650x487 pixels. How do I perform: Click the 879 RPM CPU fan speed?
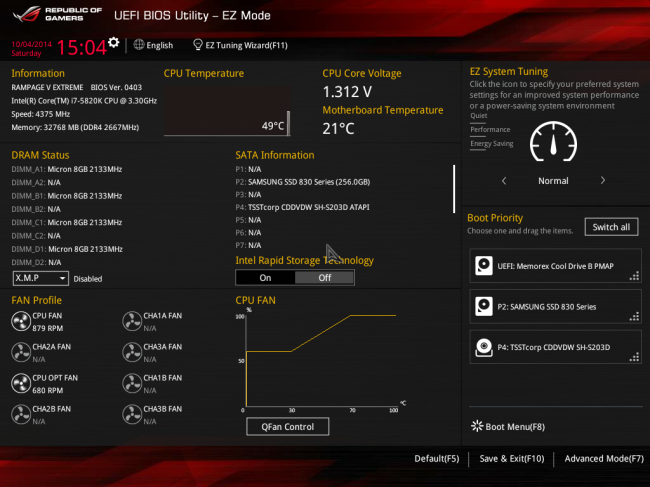click(48, 328)
